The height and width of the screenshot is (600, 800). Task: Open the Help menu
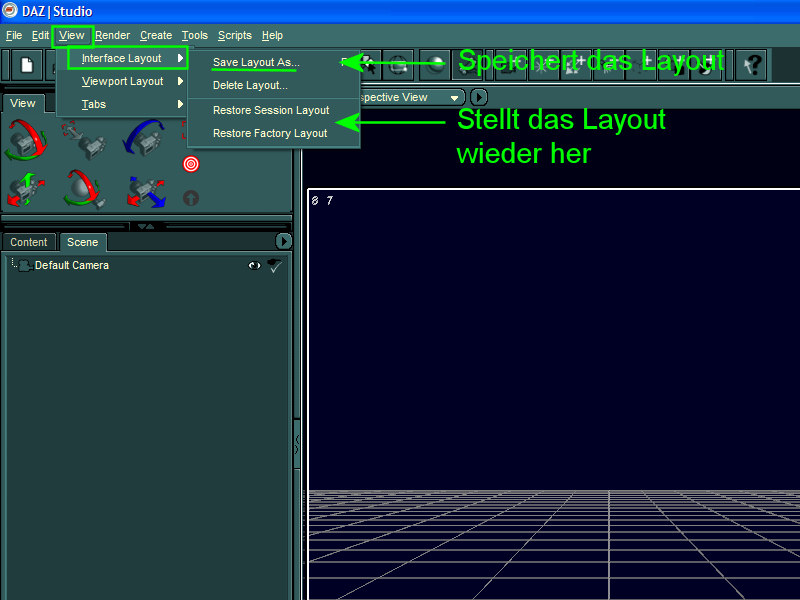272,36
